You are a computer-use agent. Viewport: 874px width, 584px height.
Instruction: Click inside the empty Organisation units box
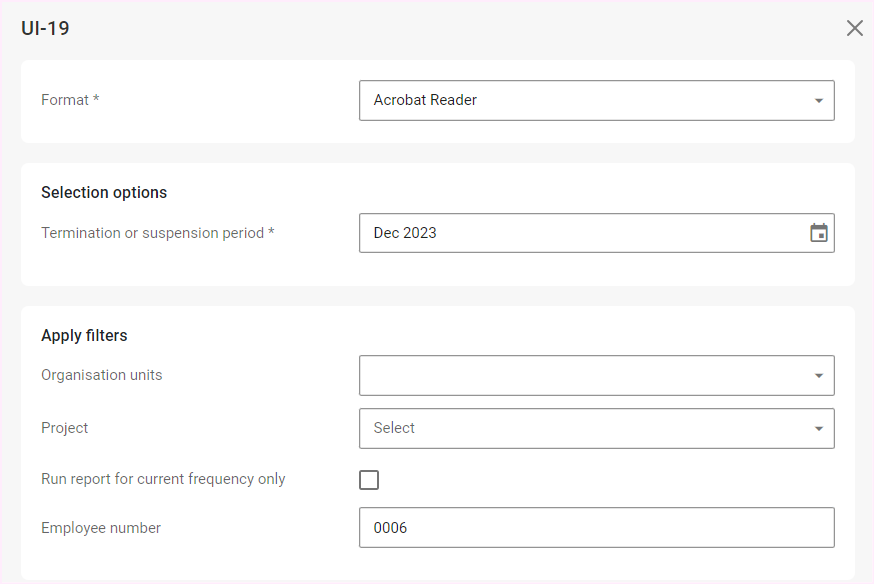tap(580, 376)
